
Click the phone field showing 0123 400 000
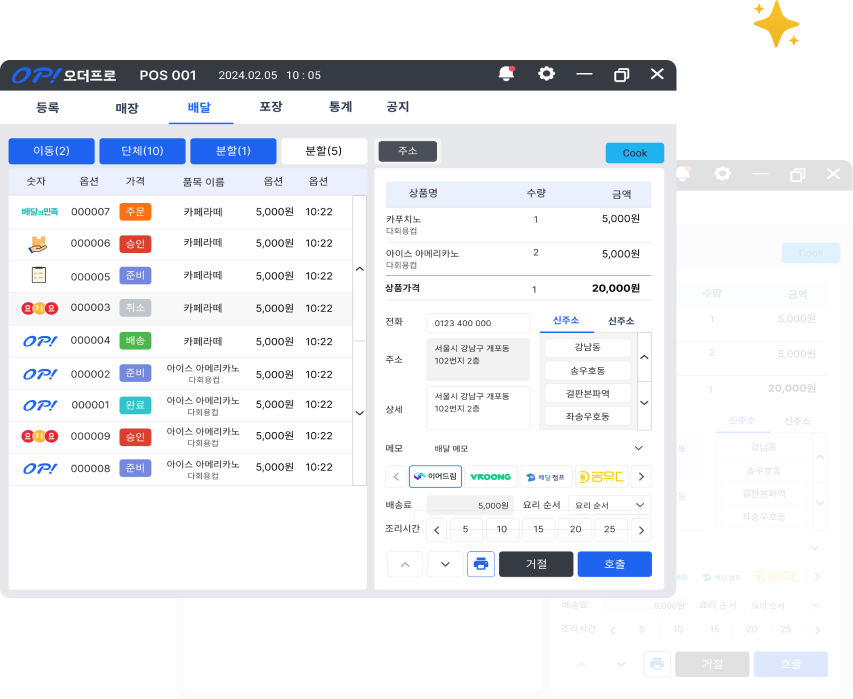tap(478, 323)
